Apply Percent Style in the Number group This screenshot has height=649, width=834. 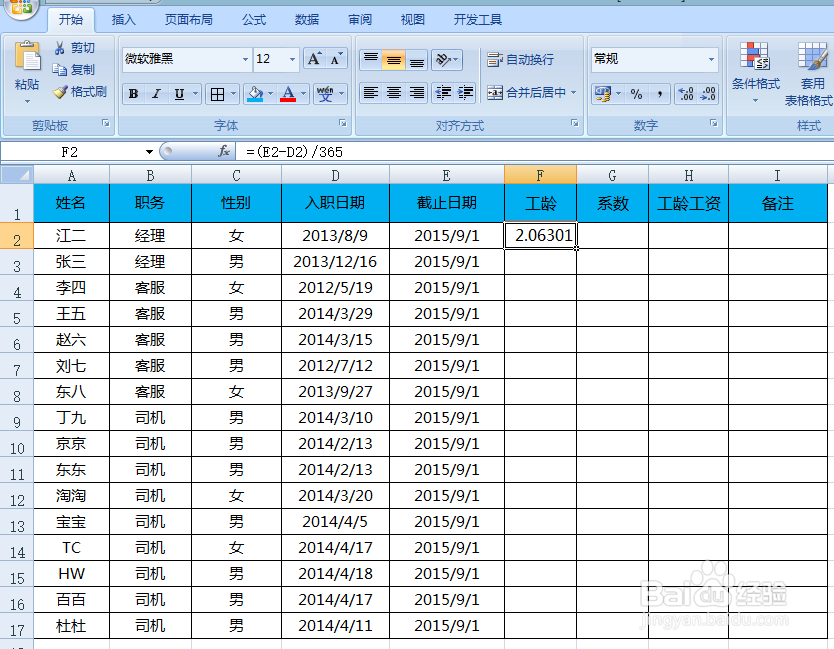[x=636, y=95]
